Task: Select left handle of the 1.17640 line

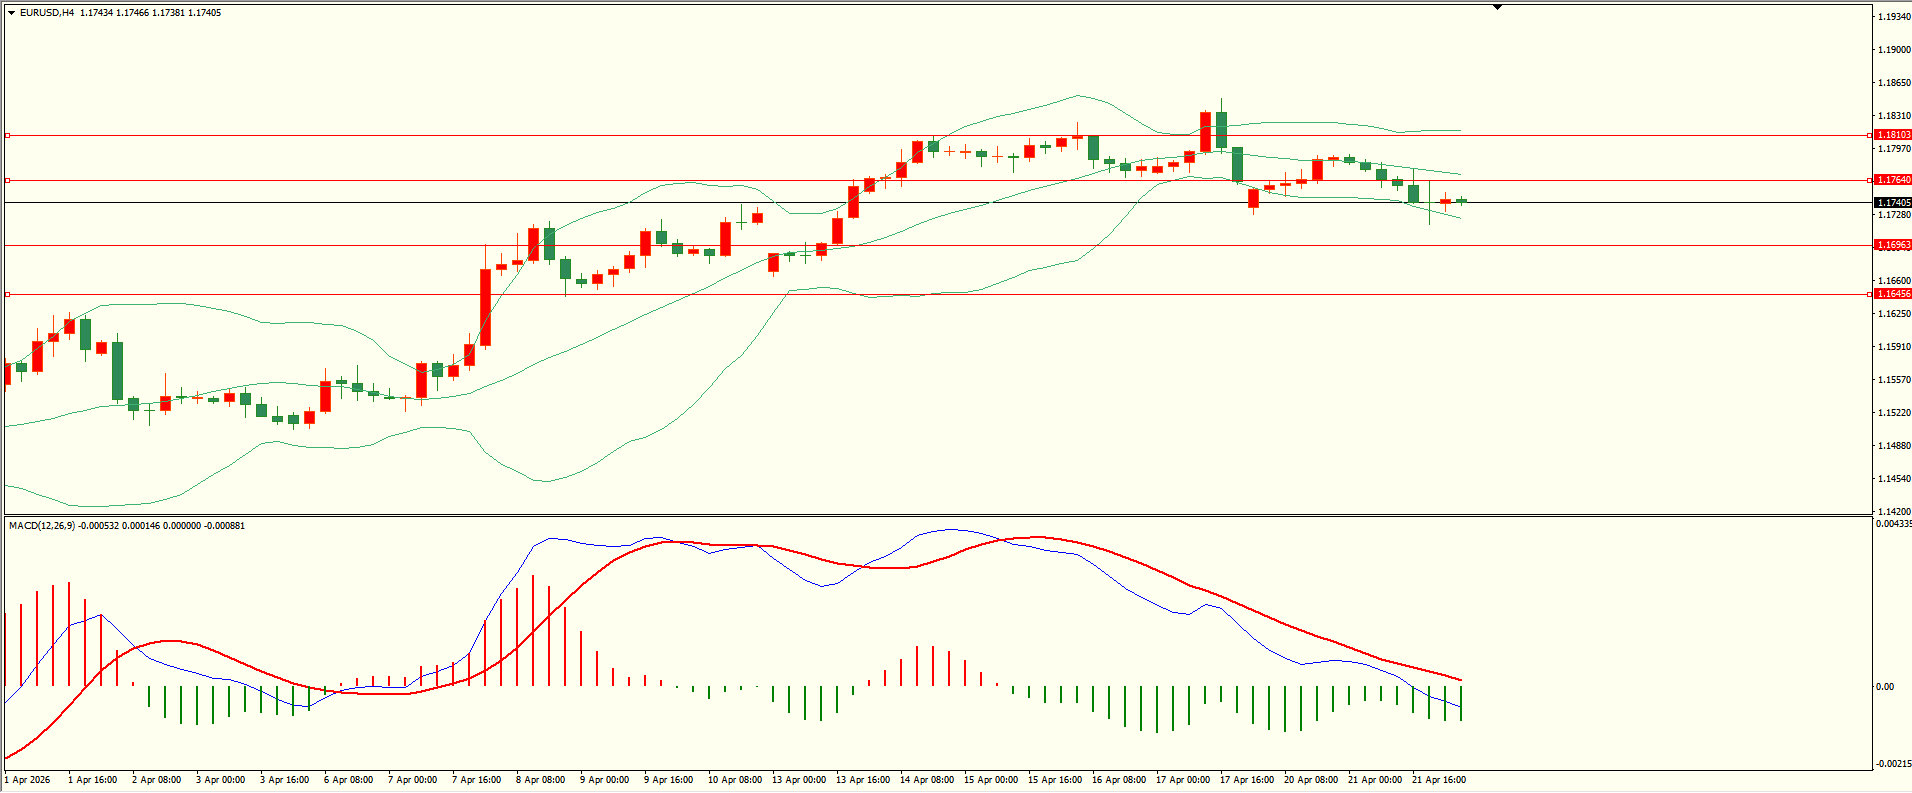Action: (x=7, y=181)
